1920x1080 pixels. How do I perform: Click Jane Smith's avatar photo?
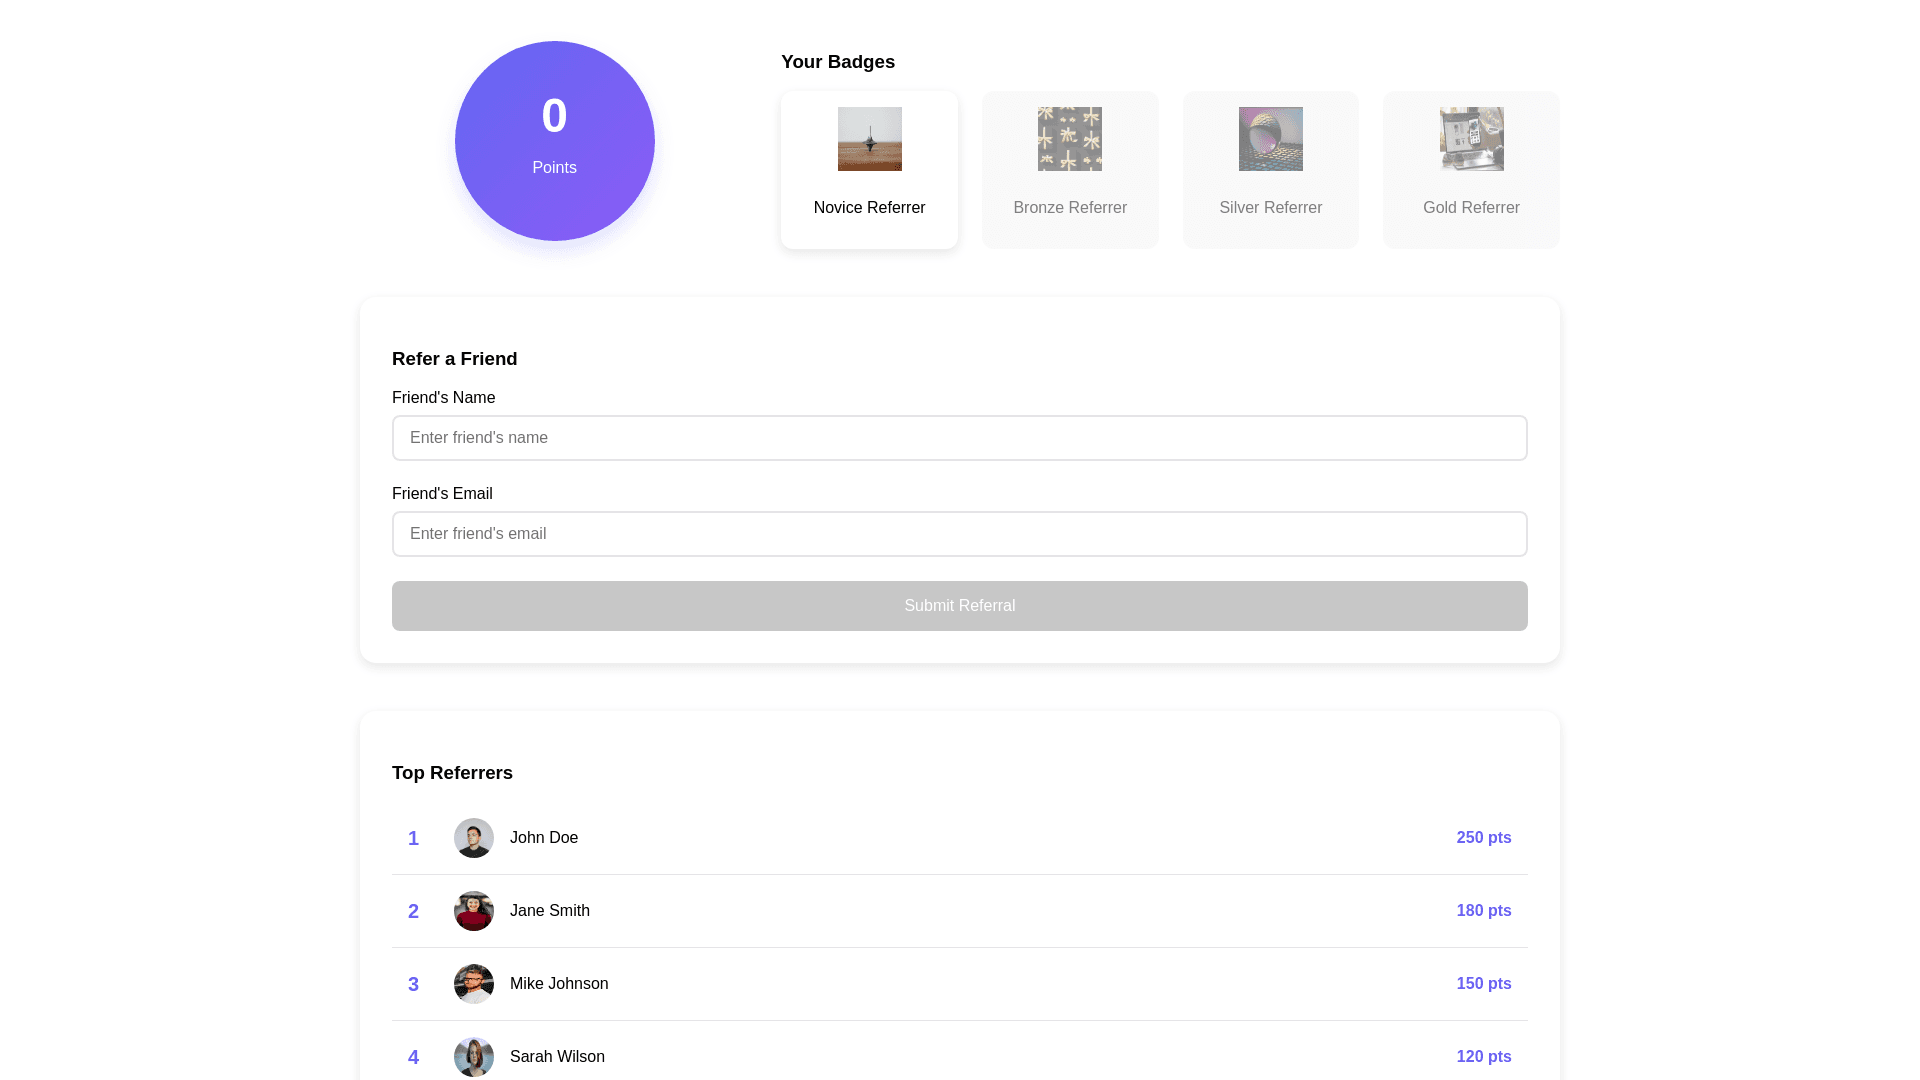click(x=474, y=911)
